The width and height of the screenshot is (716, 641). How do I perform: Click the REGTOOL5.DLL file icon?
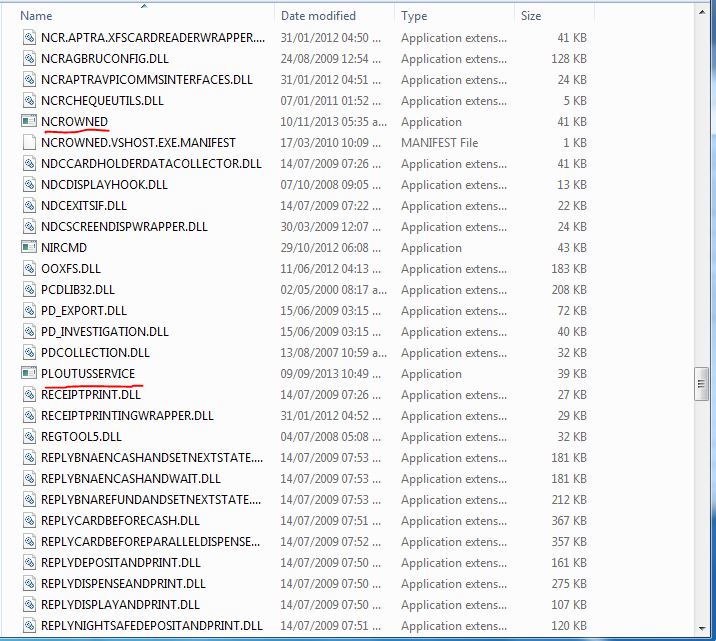coord(29,436)
